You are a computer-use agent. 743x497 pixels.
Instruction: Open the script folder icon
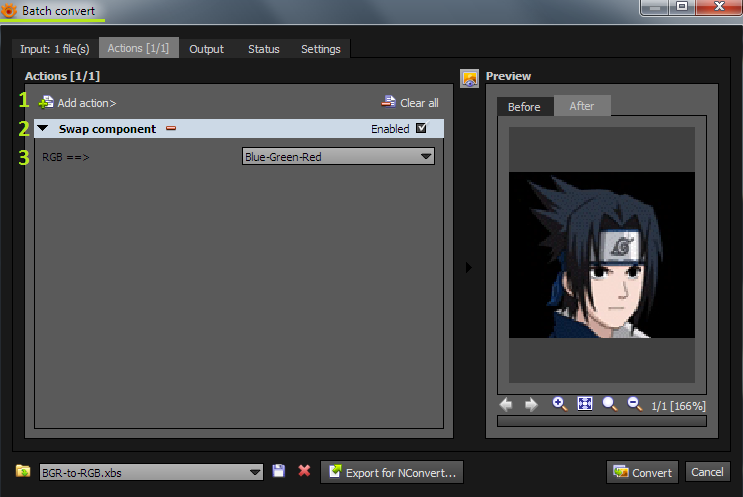click(x=23, y=471)
